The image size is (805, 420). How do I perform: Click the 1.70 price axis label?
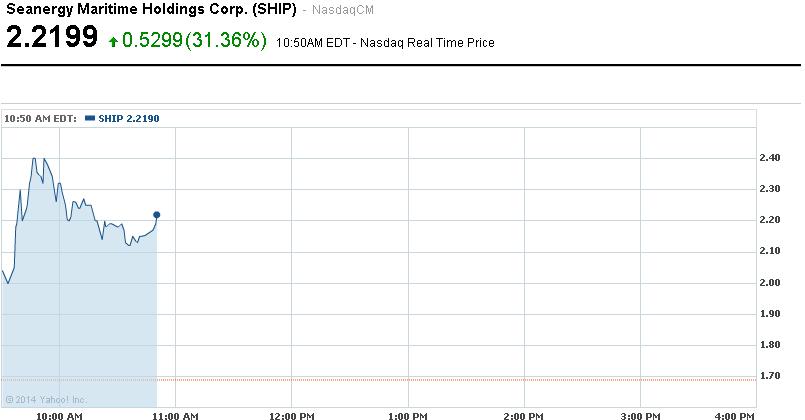[772, 375]
